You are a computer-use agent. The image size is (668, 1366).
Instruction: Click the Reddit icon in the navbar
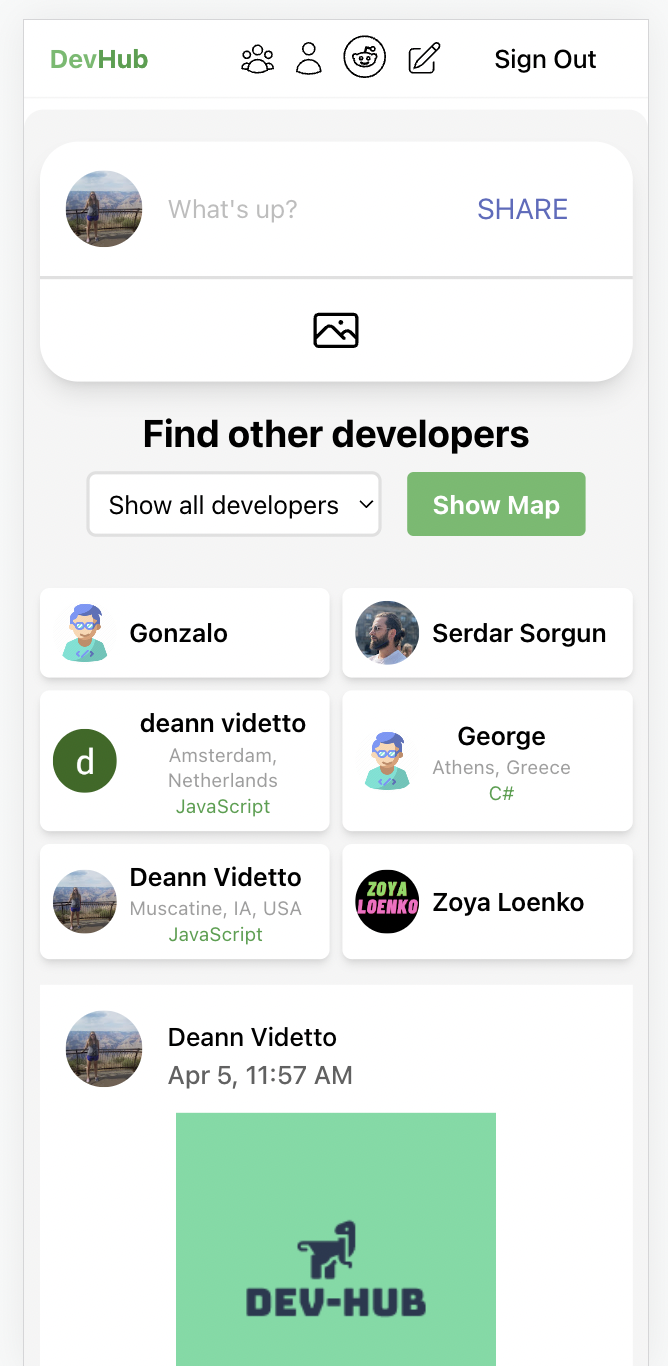[x=364, y=57]
